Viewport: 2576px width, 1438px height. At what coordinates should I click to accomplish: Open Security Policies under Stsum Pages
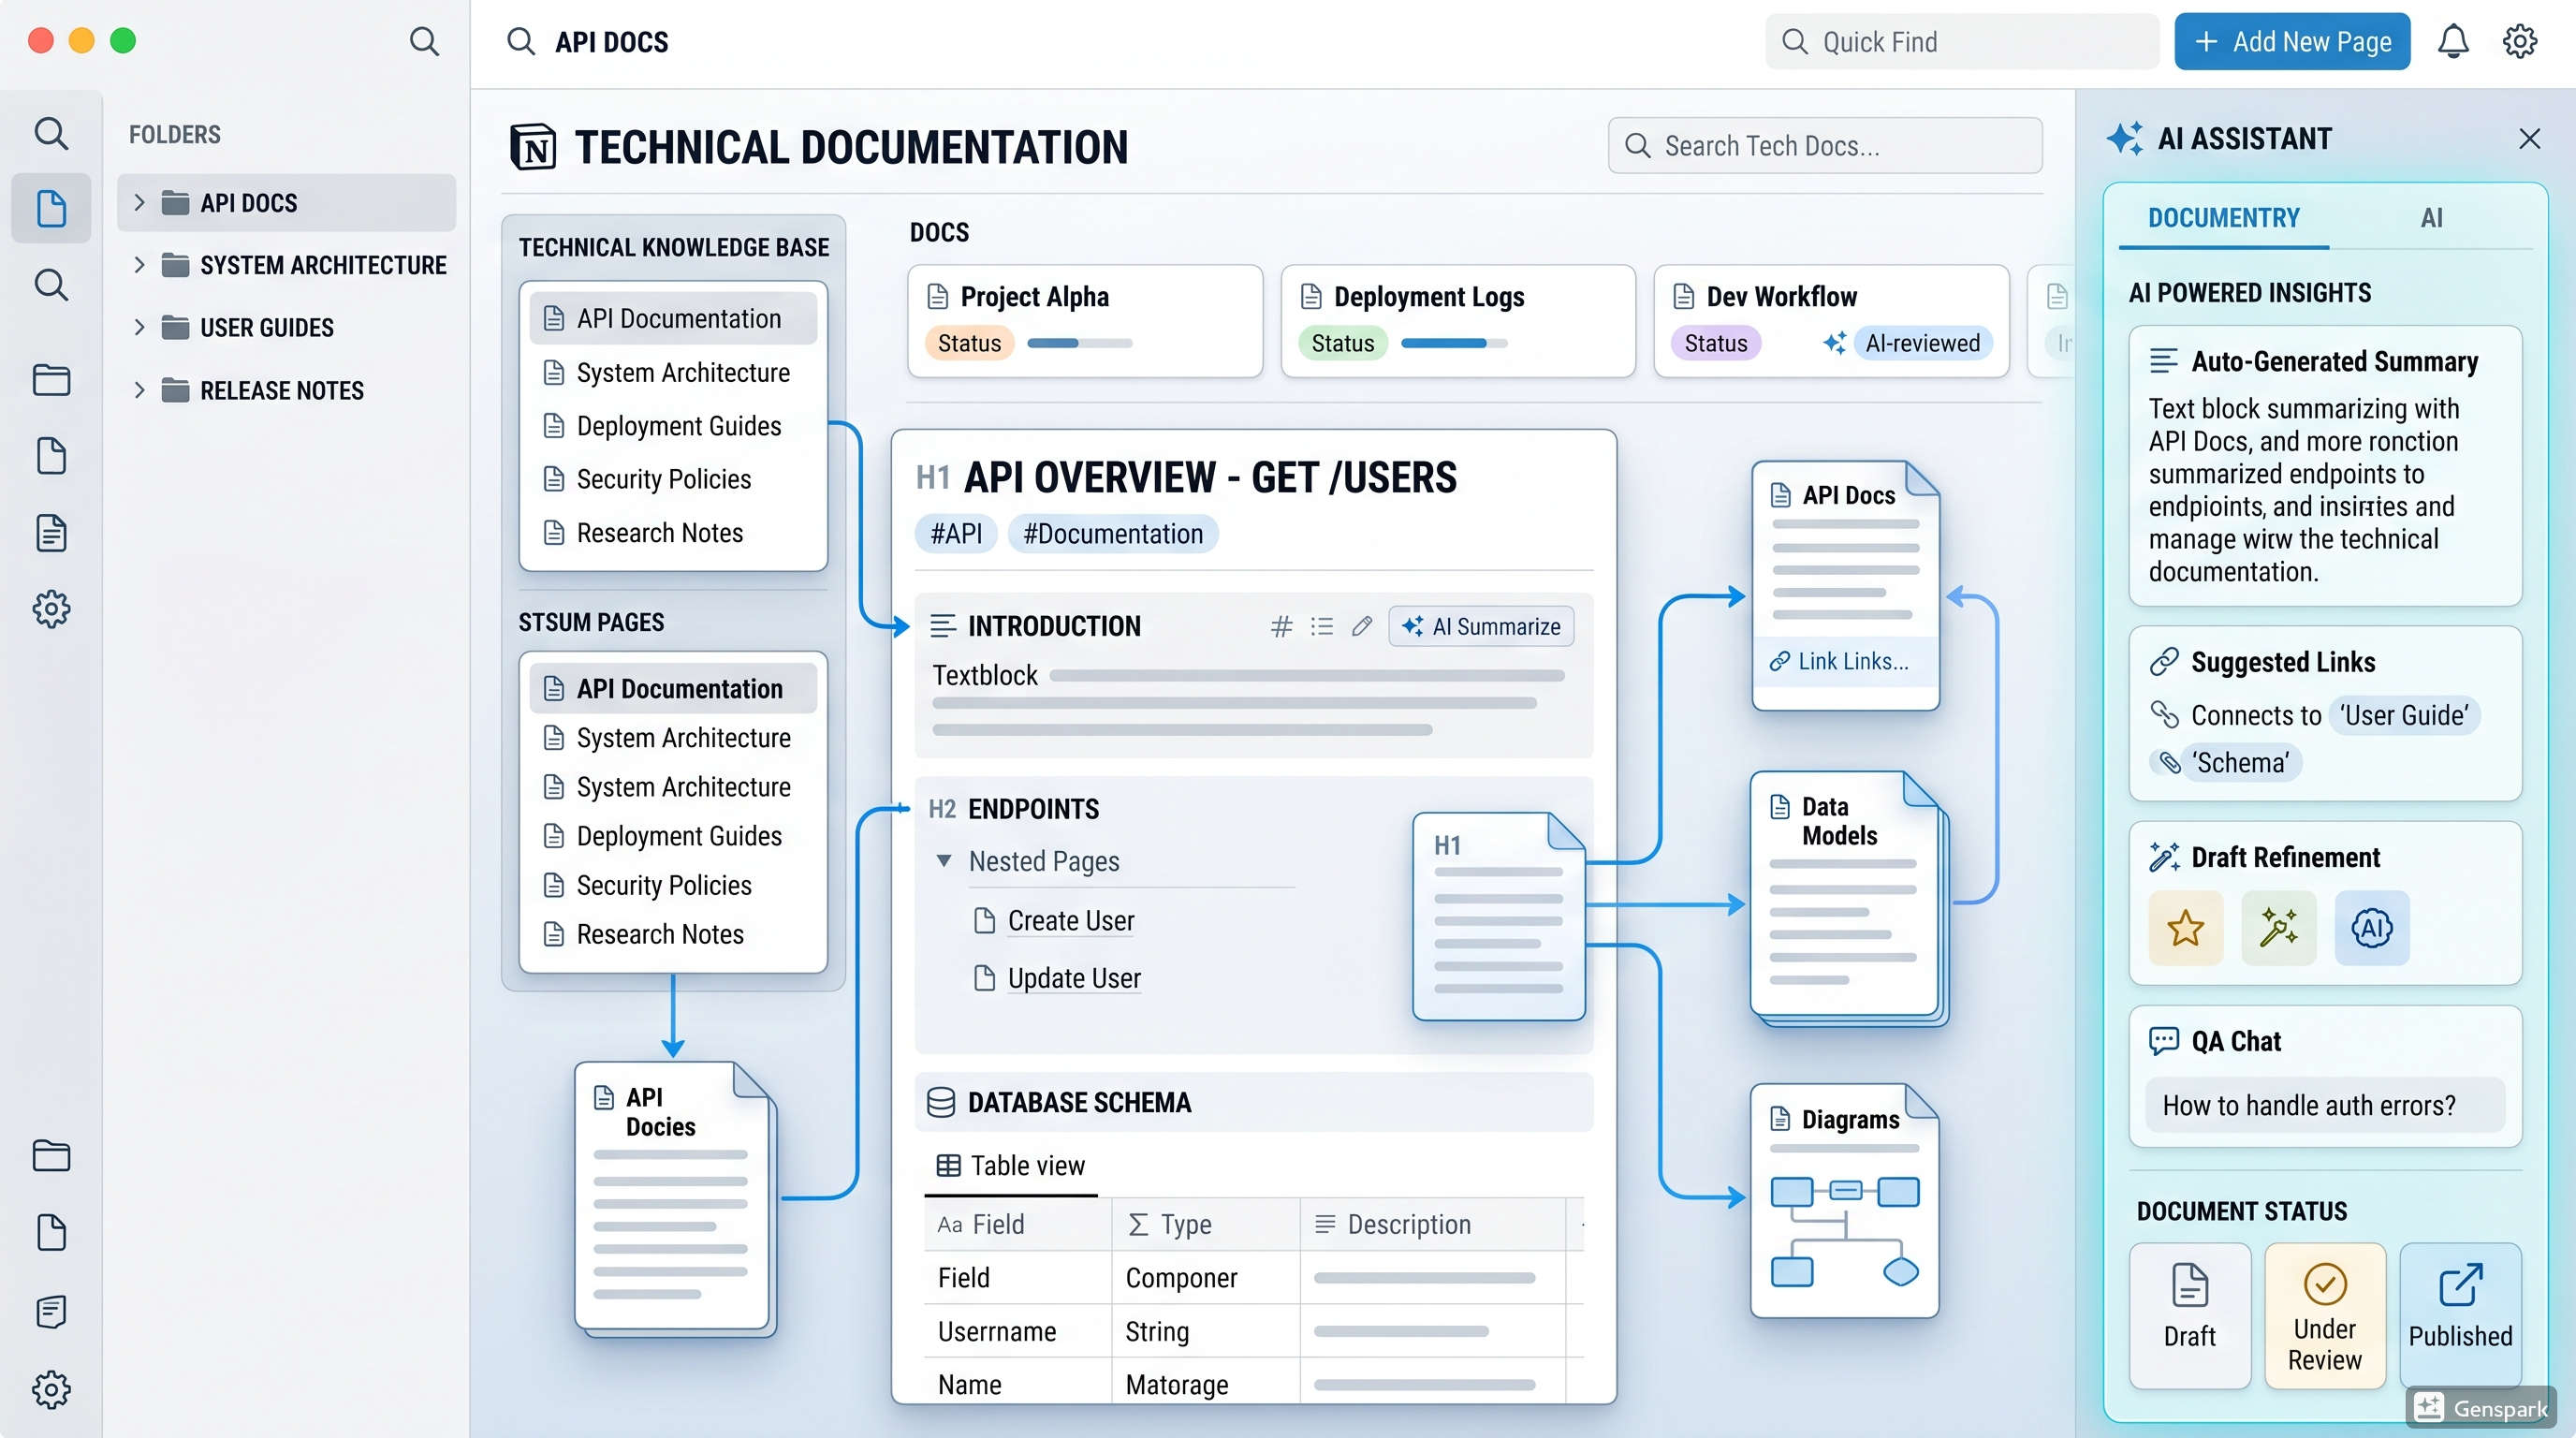(672, 885)
